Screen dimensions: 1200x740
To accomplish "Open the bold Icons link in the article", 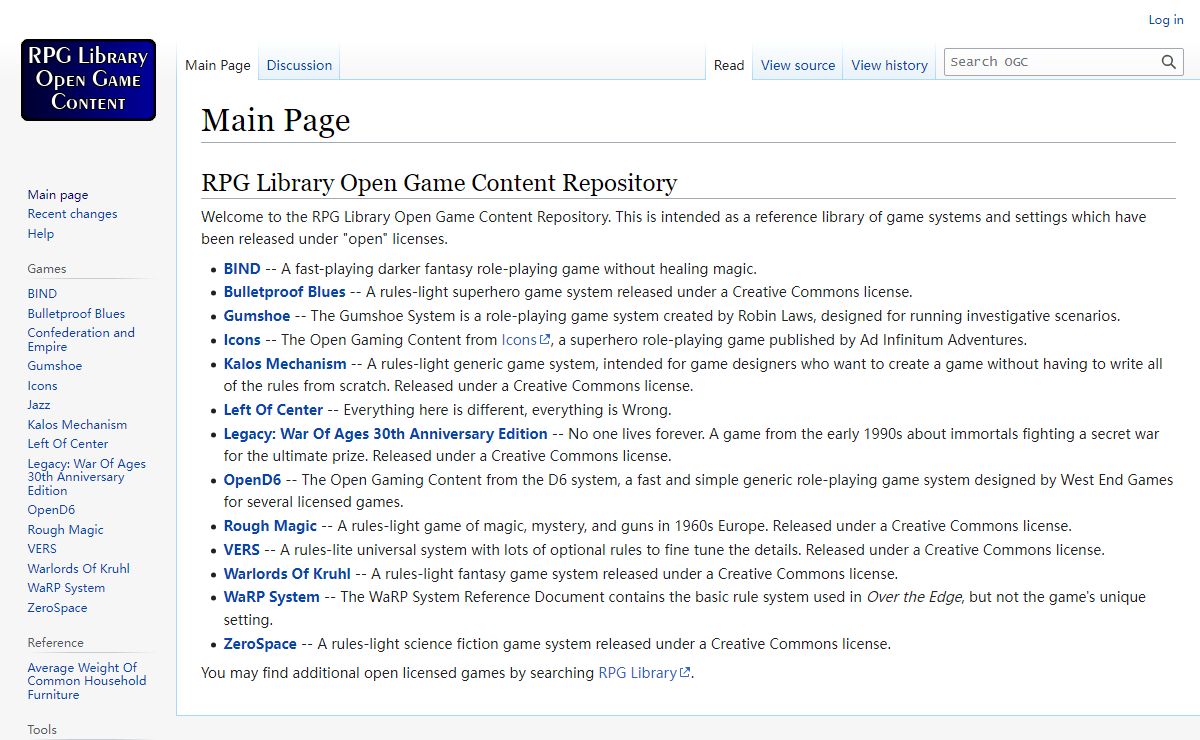I will [x=242, y=340].
